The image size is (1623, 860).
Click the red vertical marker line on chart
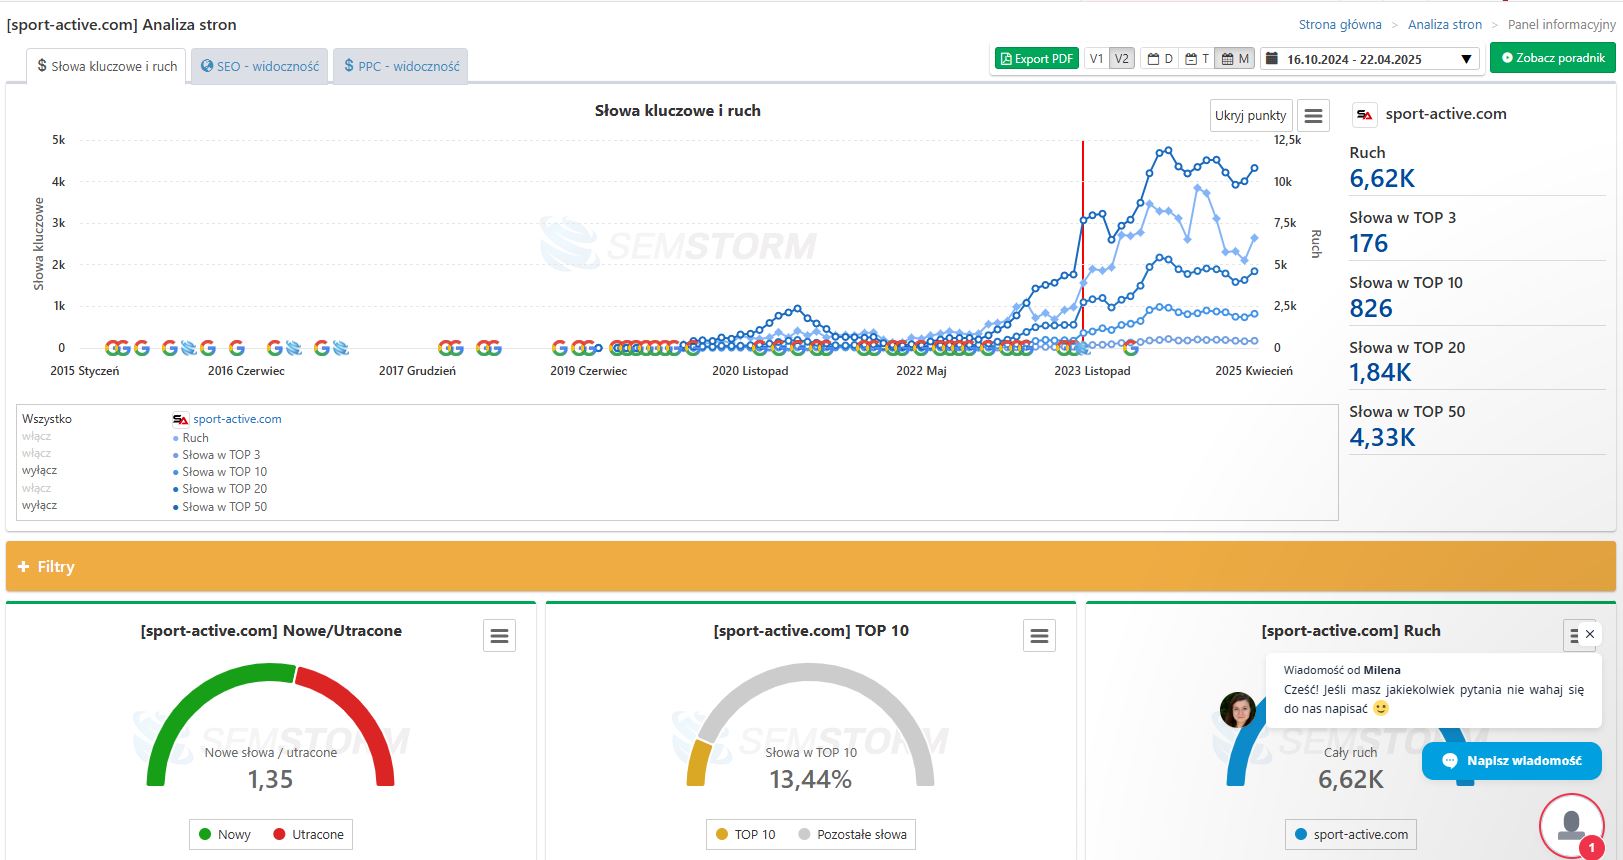[1082, 244]
